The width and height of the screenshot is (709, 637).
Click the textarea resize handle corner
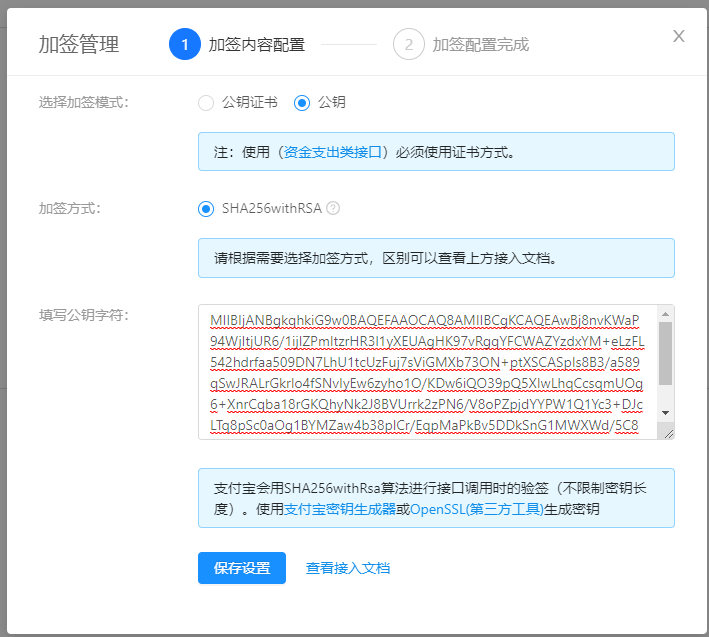pos(667,432)
